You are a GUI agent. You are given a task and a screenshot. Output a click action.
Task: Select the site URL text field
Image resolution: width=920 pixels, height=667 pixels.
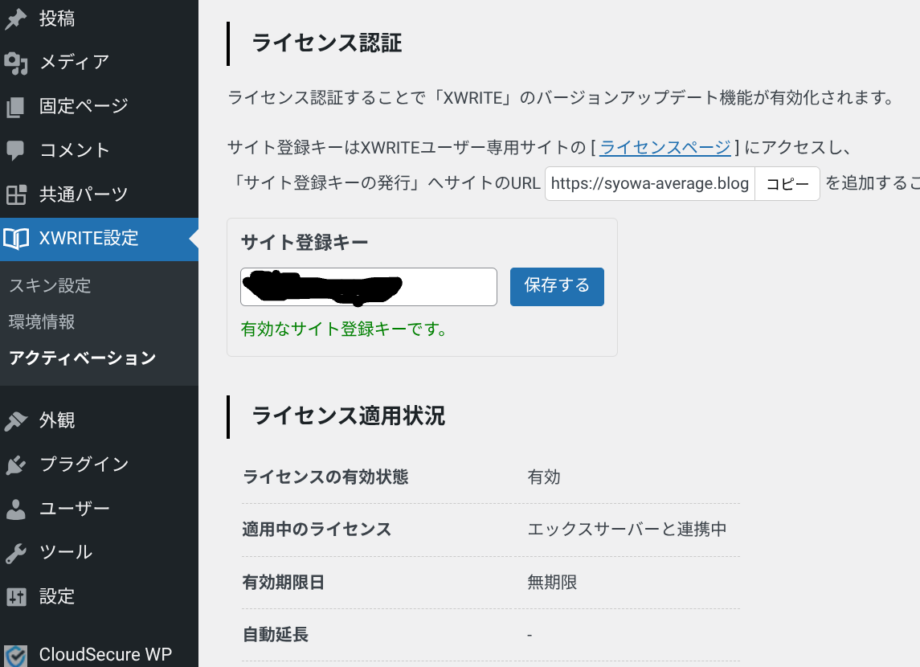pos(648,183)
